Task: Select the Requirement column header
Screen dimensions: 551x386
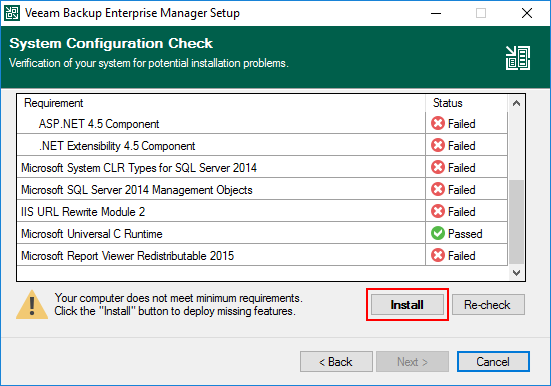Action: pyautogui.click(x=221, y=103)
